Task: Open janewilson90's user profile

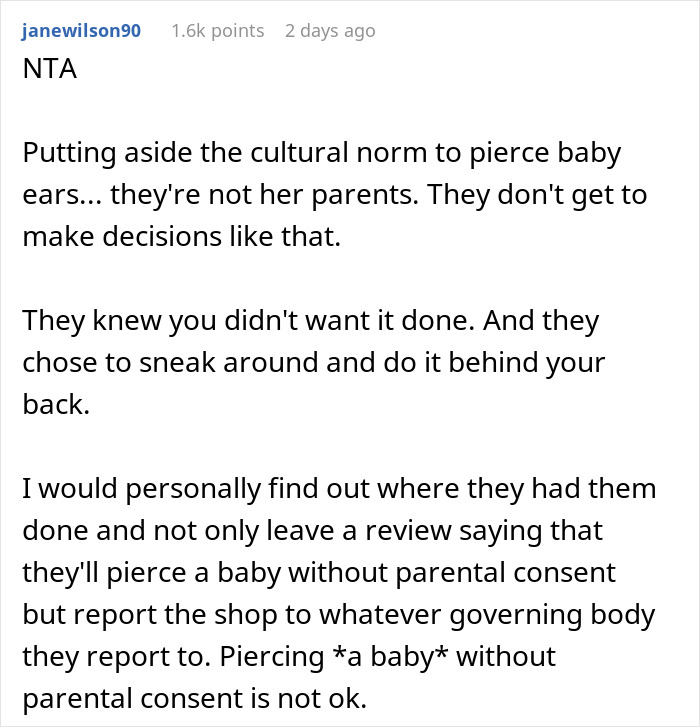Action: click(x=81, y=31)
